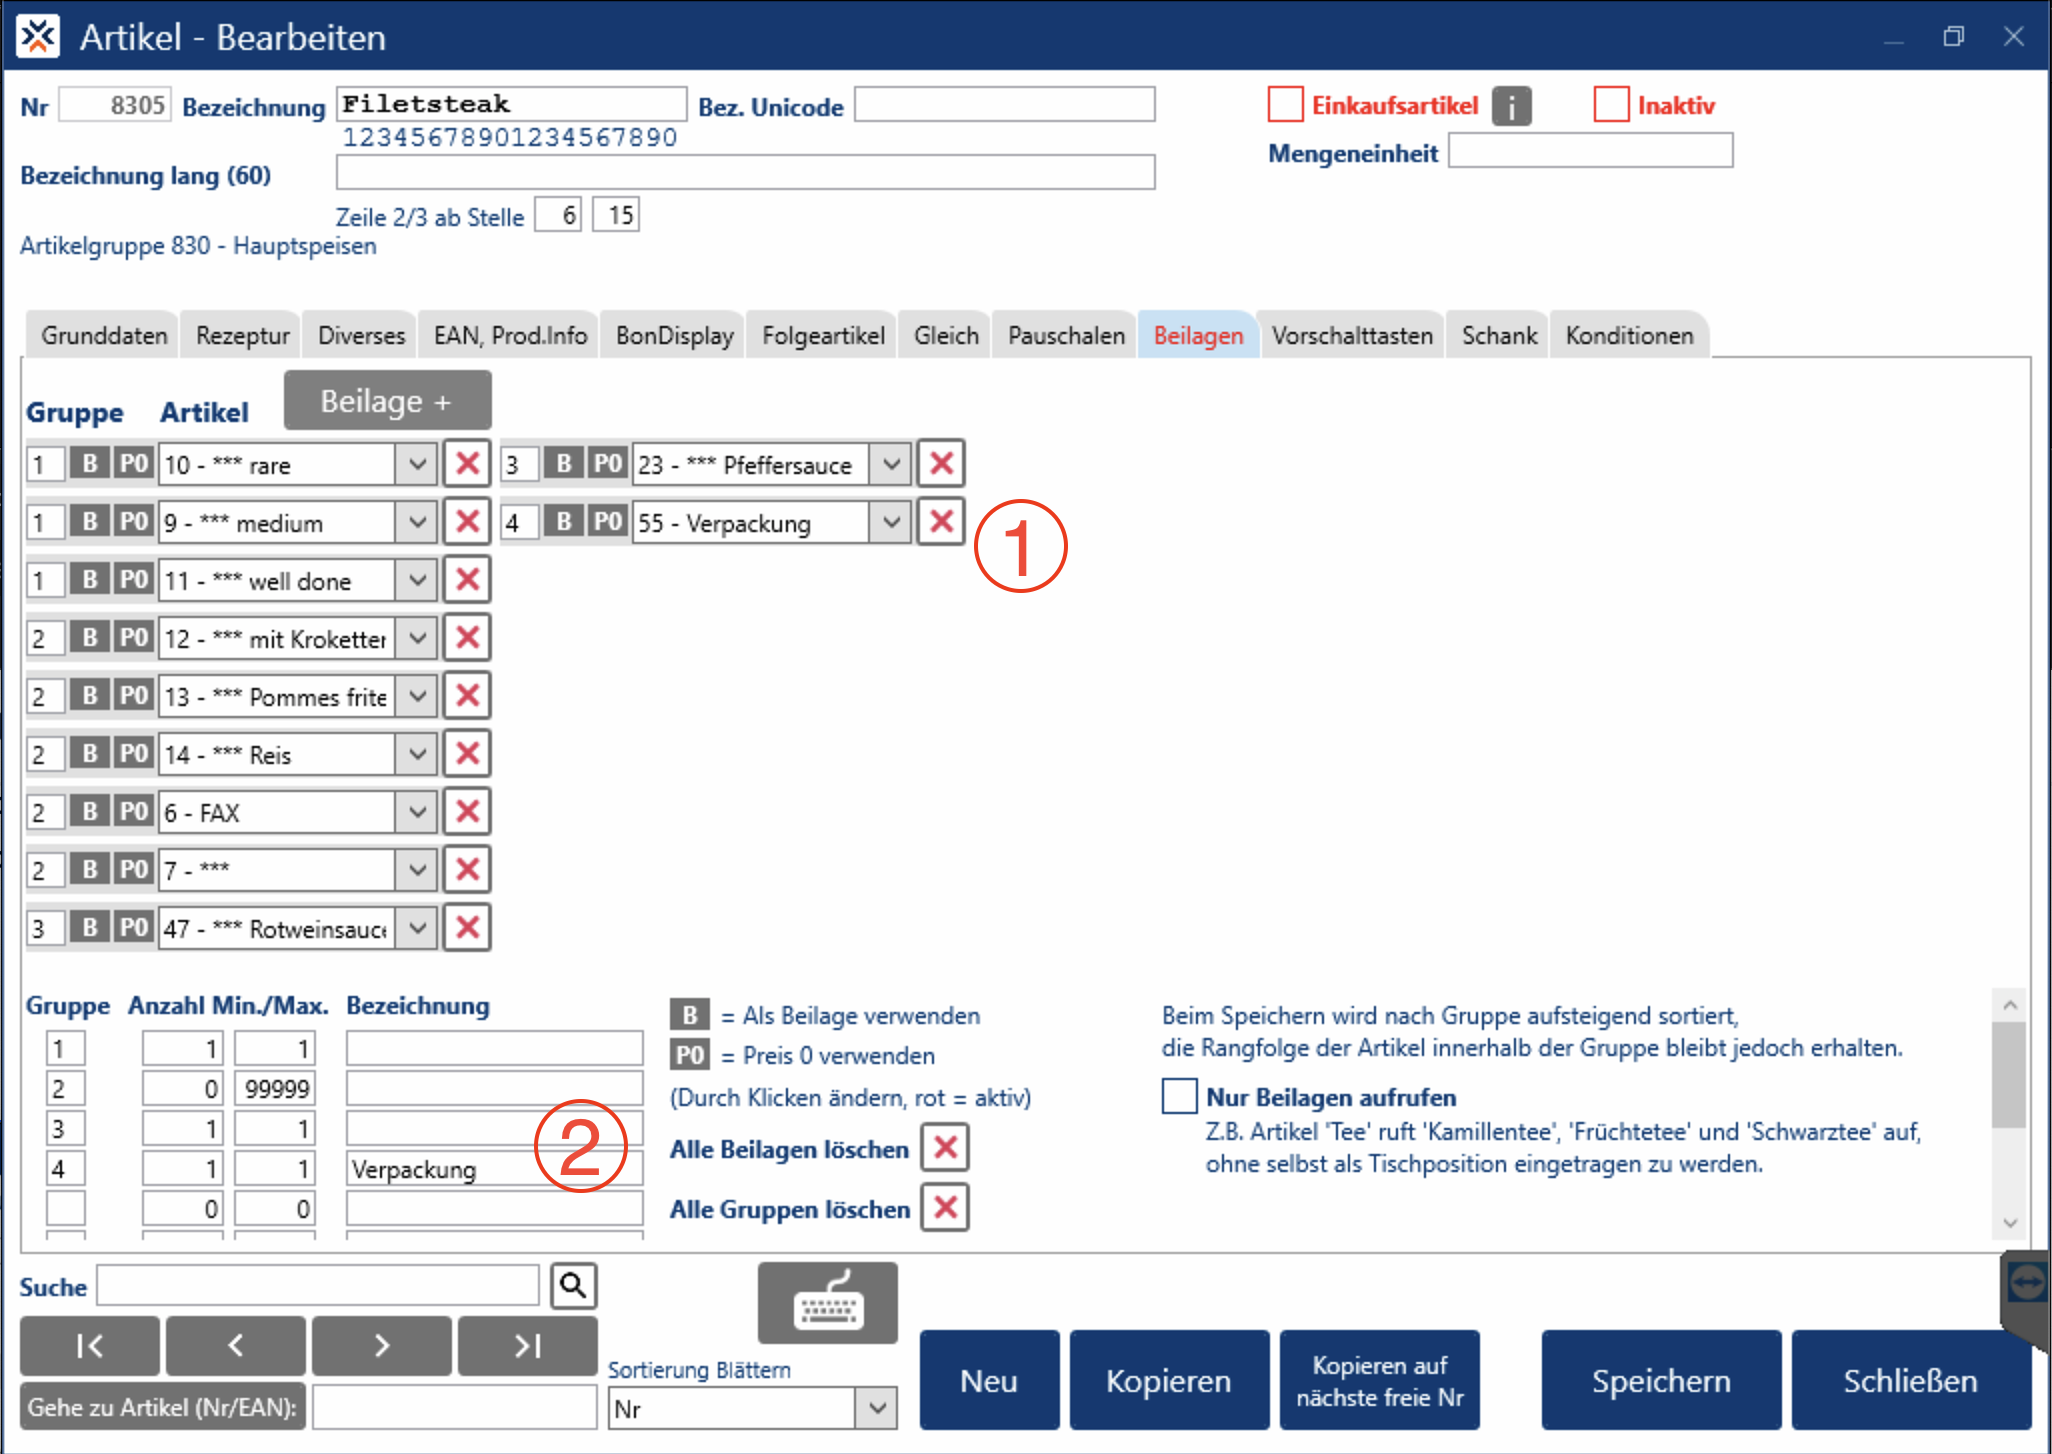
Task: Jump to the last article using the >| icon
Action: (x=527, y=1345)
